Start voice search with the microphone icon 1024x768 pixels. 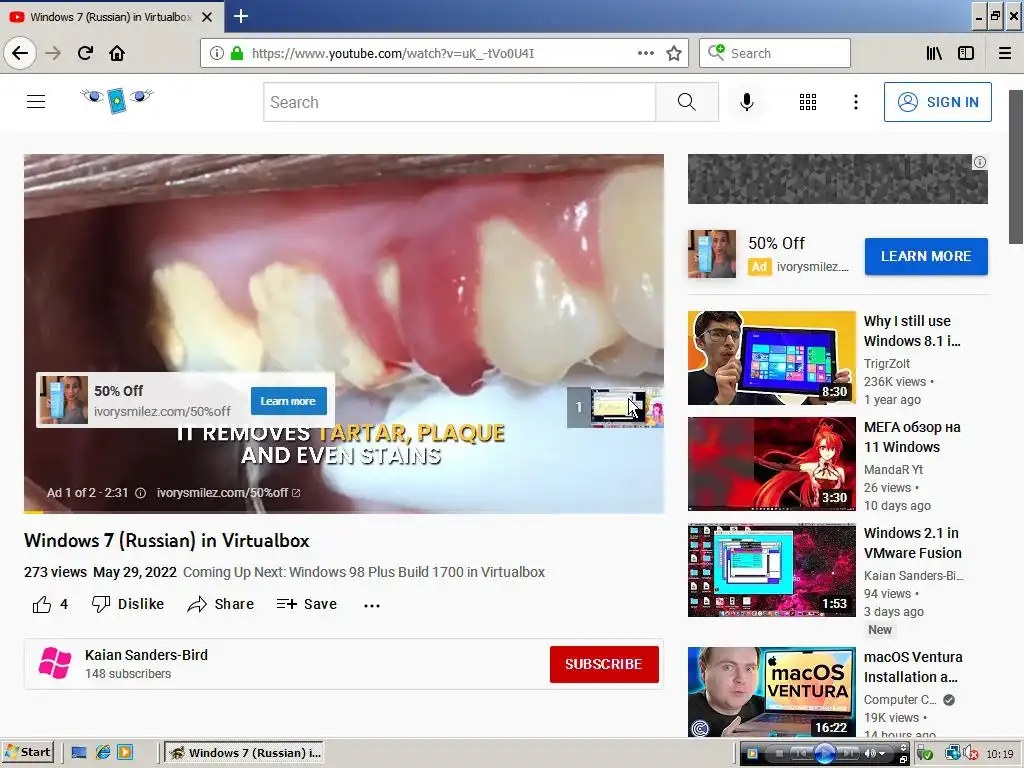tap(746, 102)
